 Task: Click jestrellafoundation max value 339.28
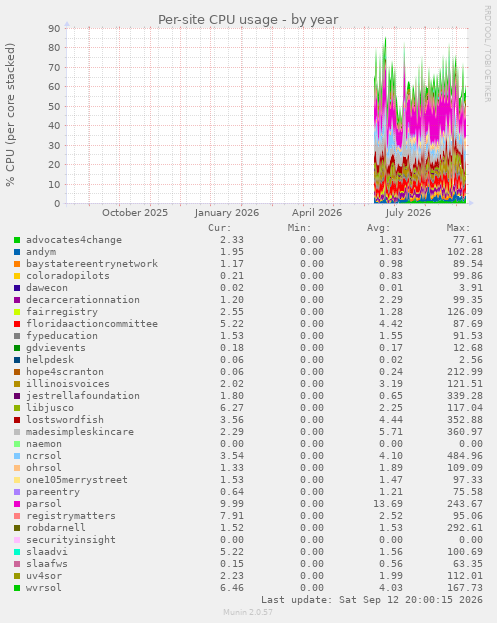(465, 396)
